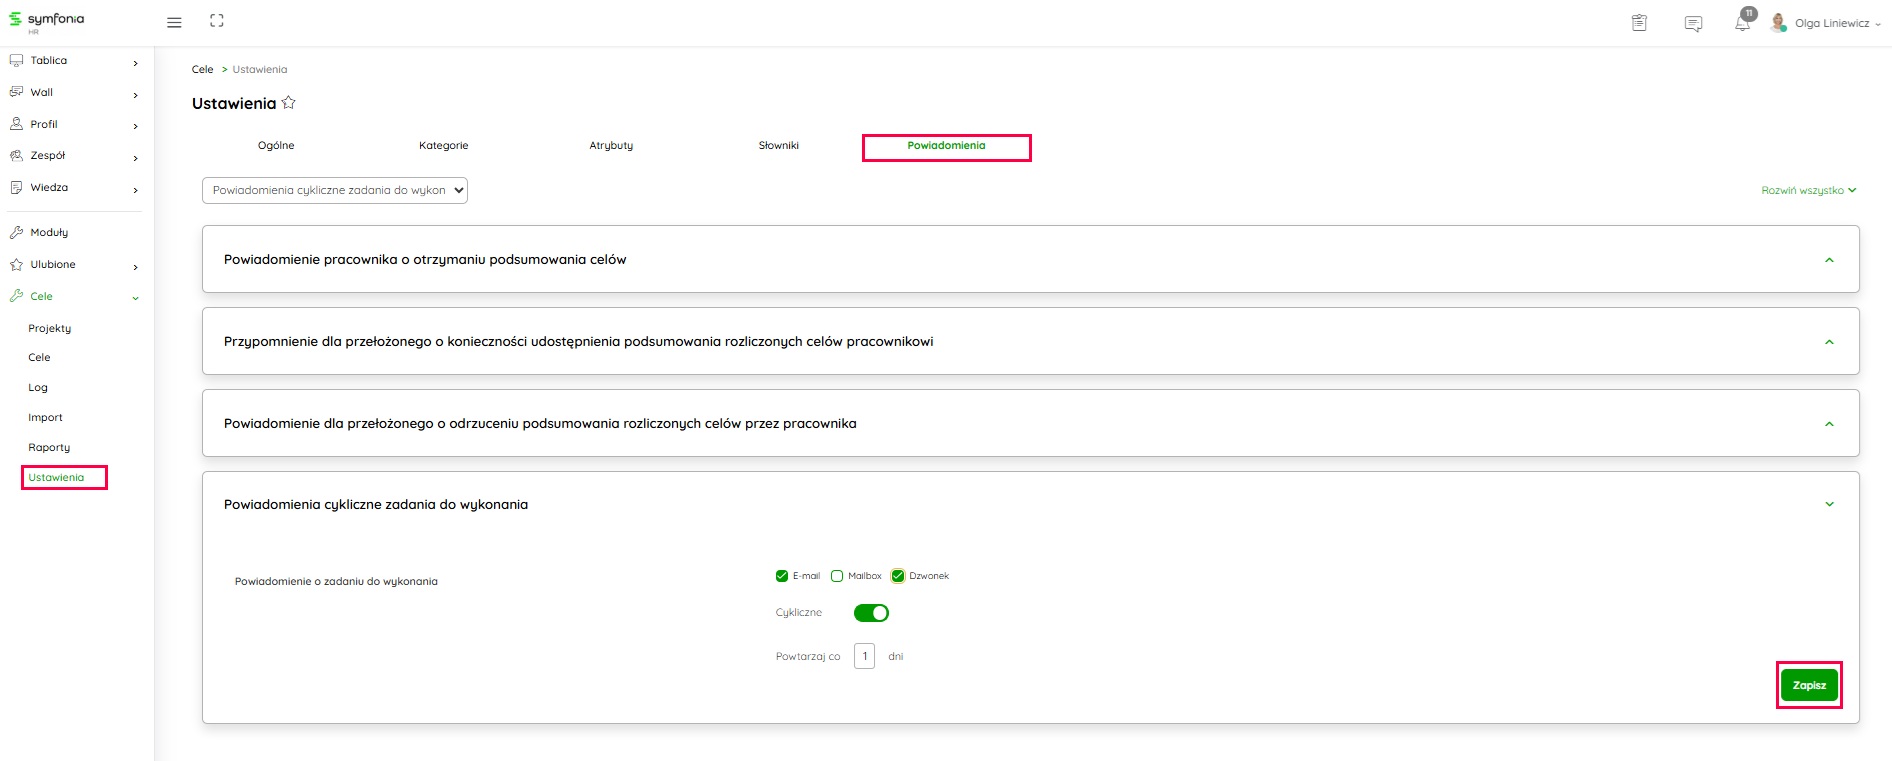The image size is (1892, 761).
Task: Enable the Mailbox notification checkbox
Action: 837,576
